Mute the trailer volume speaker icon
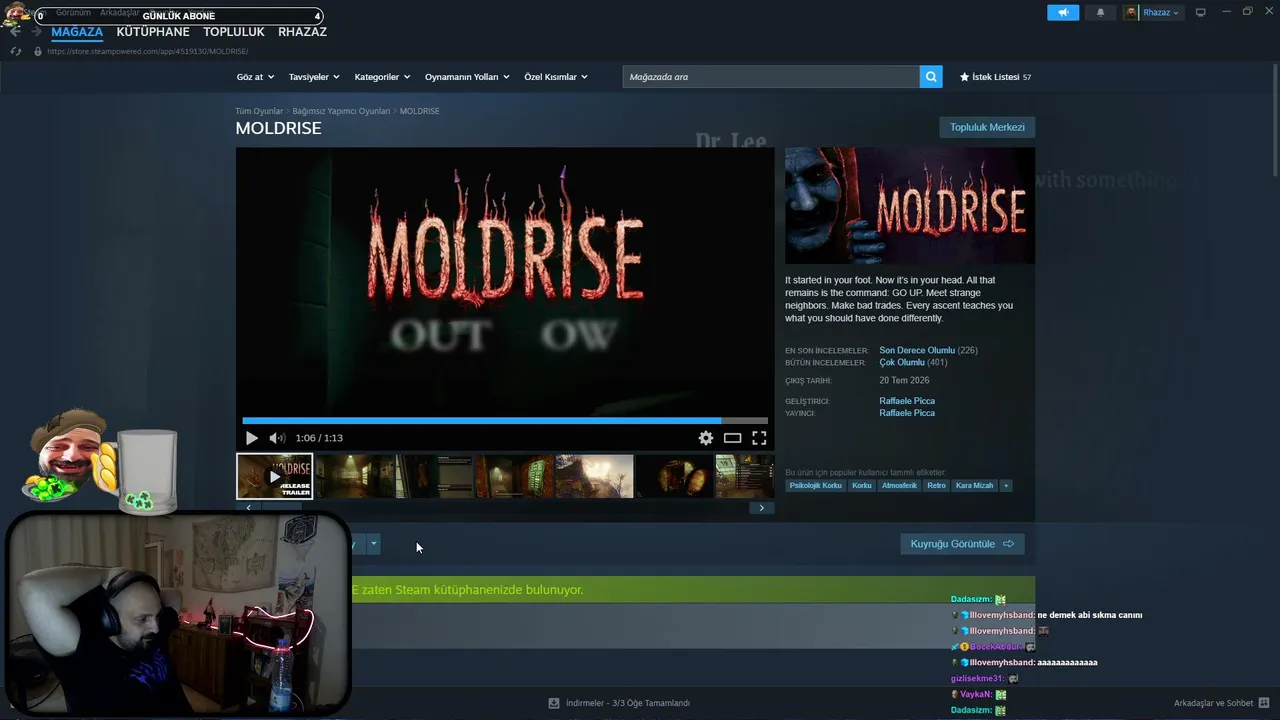The width and height of the screenshot is (1280, 720). pyautogui.click(x=277, y=438)
